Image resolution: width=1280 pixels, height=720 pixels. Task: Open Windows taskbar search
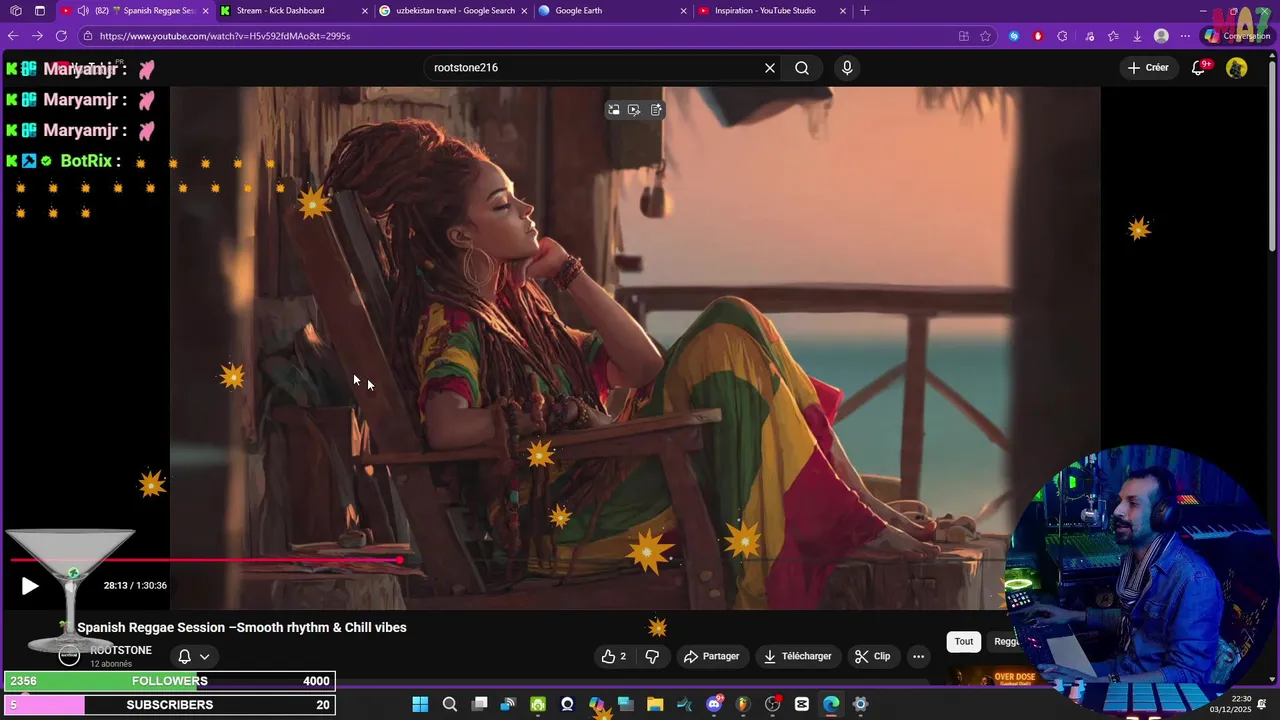tap(450, 704)
